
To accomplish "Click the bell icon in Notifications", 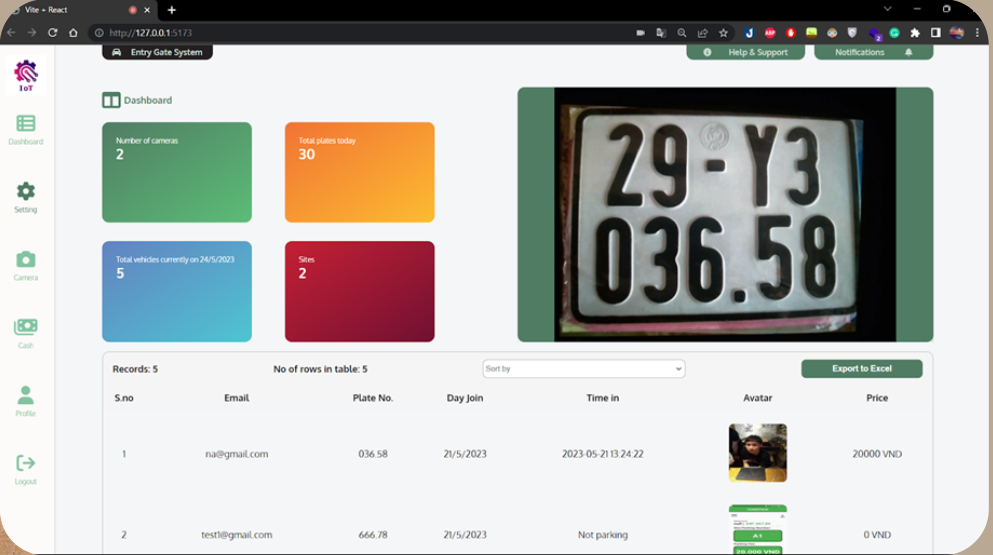I will pos(909,52).
